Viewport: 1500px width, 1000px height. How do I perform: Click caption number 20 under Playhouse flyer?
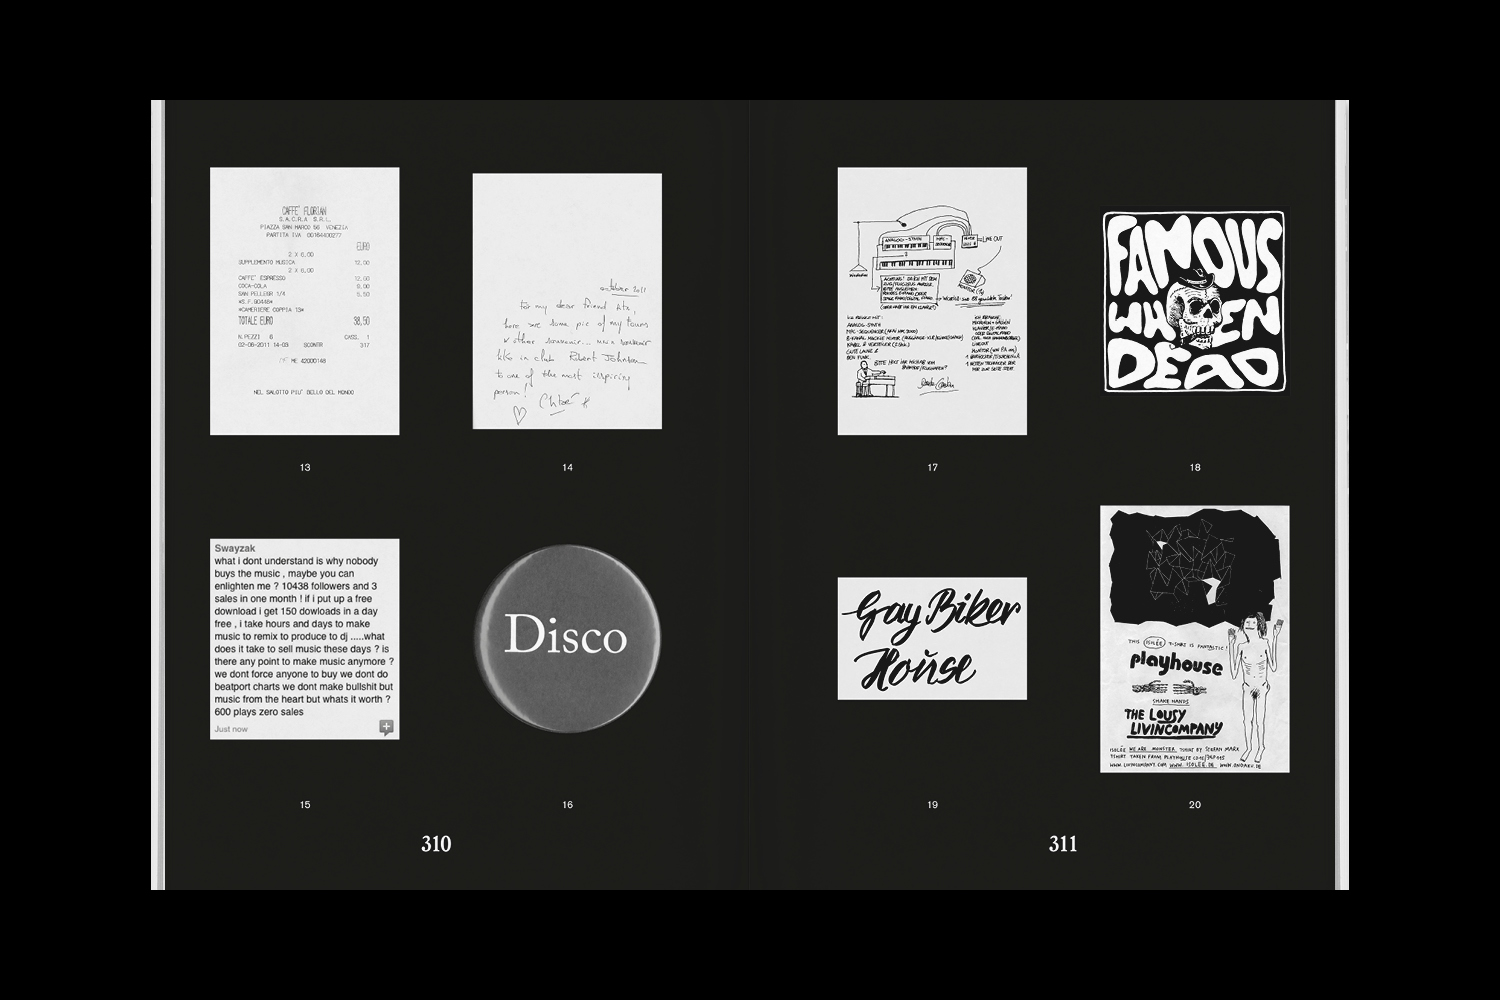1195,805
